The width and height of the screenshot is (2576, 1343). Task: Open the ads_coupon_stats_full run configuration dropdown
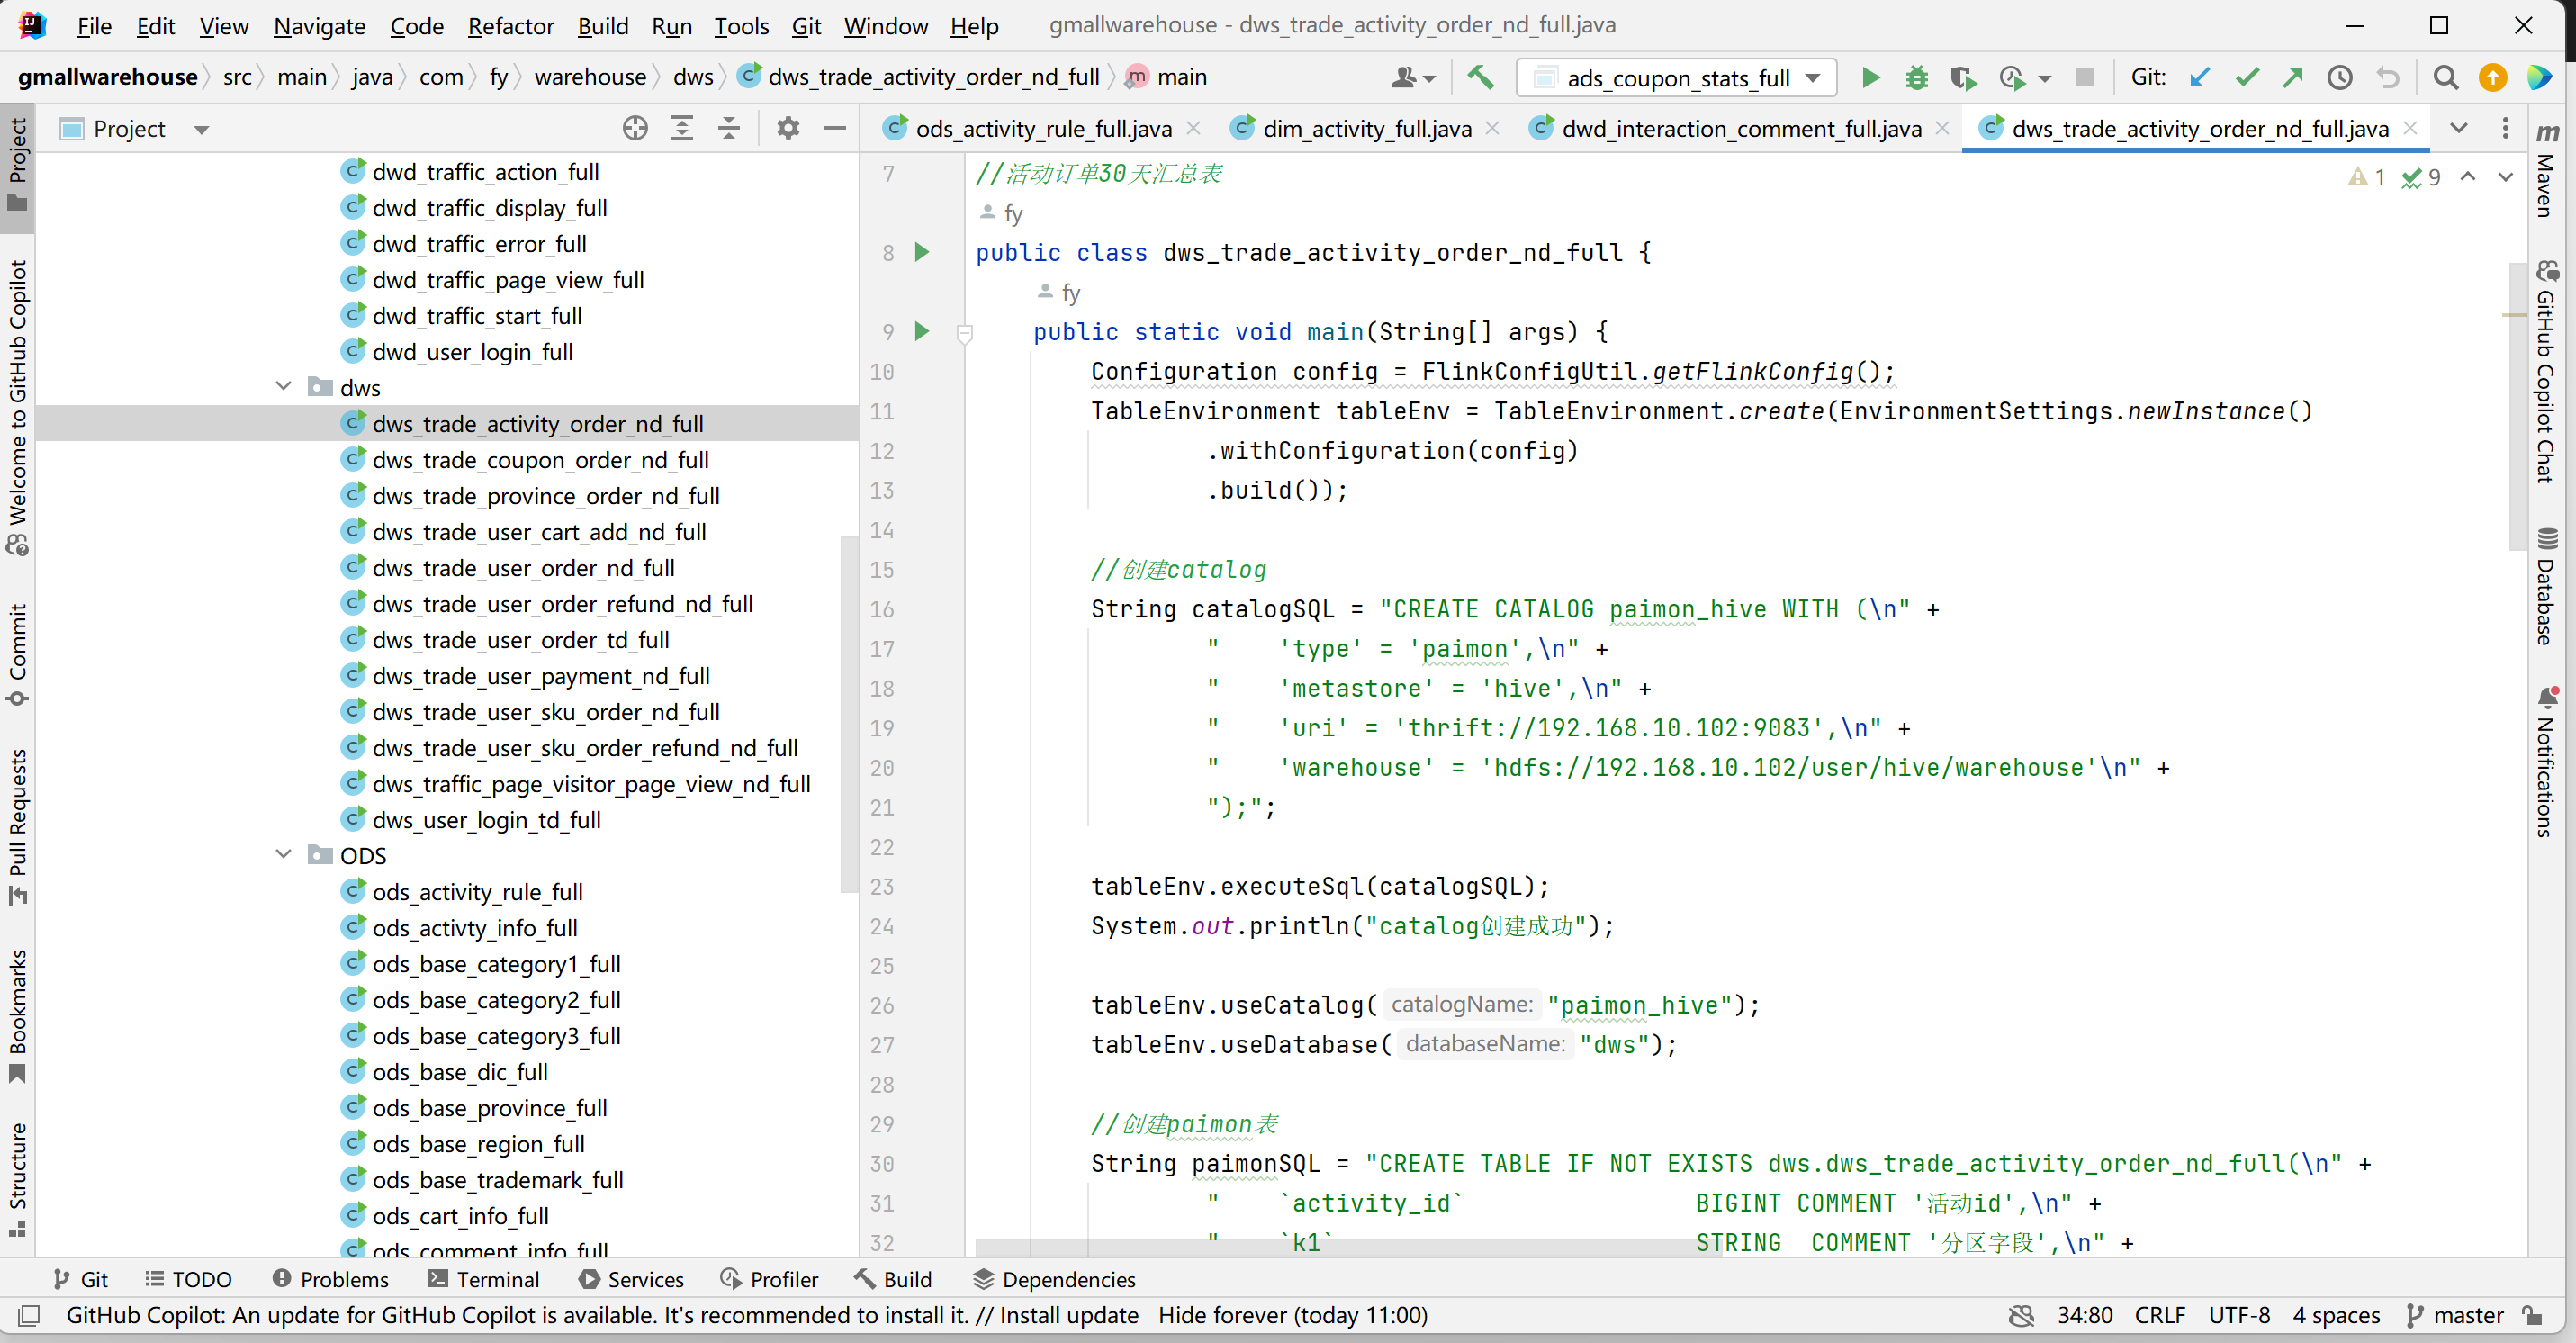coord(1676,77)
